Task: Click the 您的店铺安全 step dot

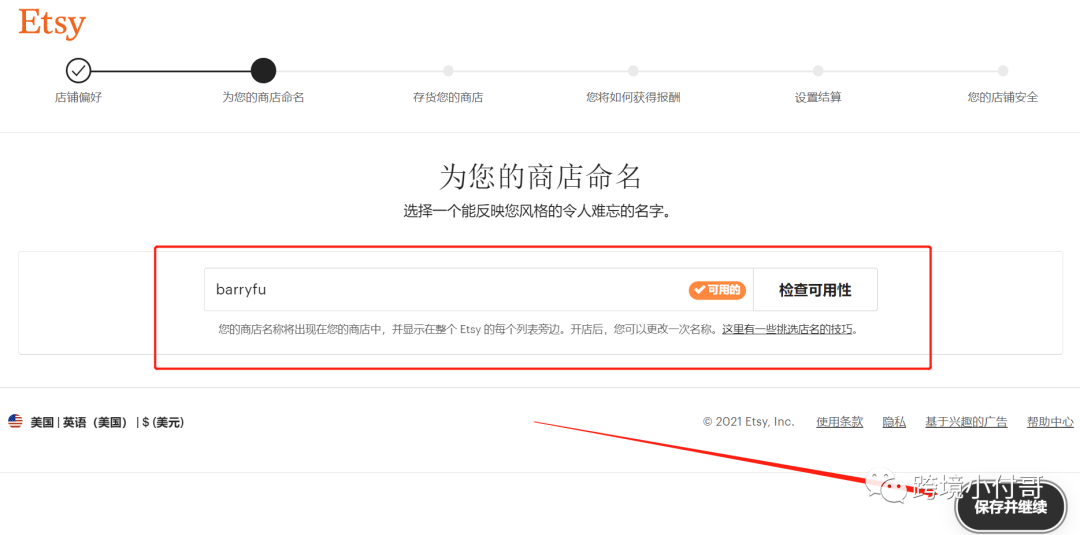Action: 1003,70
